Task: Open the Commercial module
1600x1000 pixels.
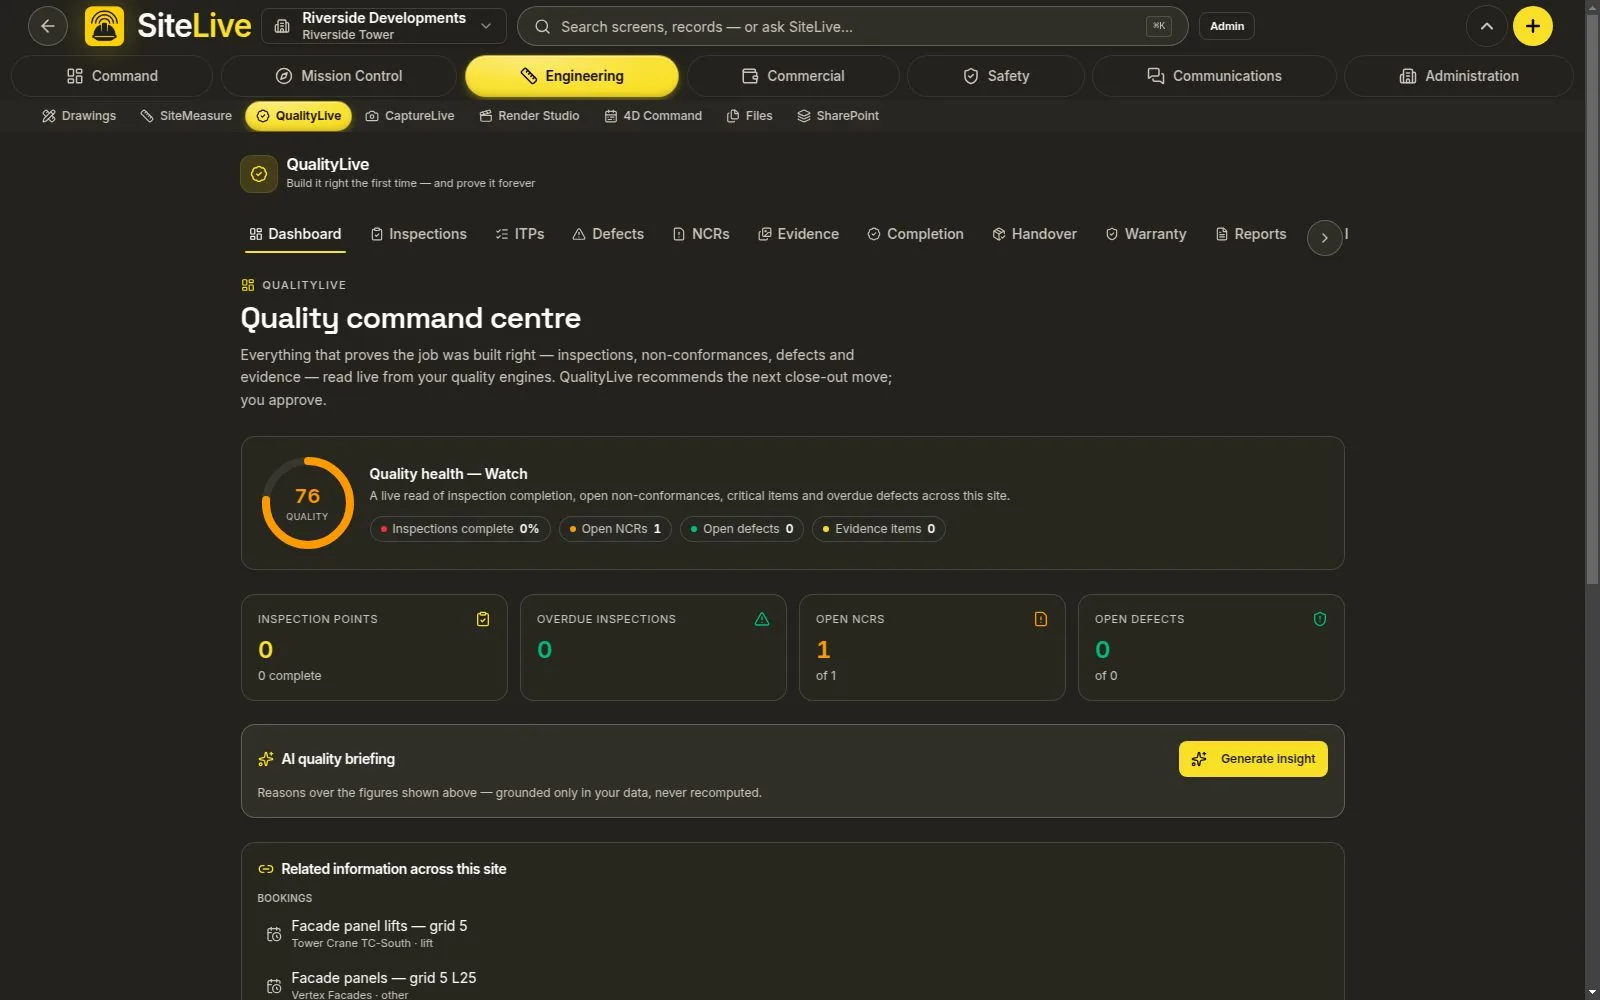Action: 793,76
